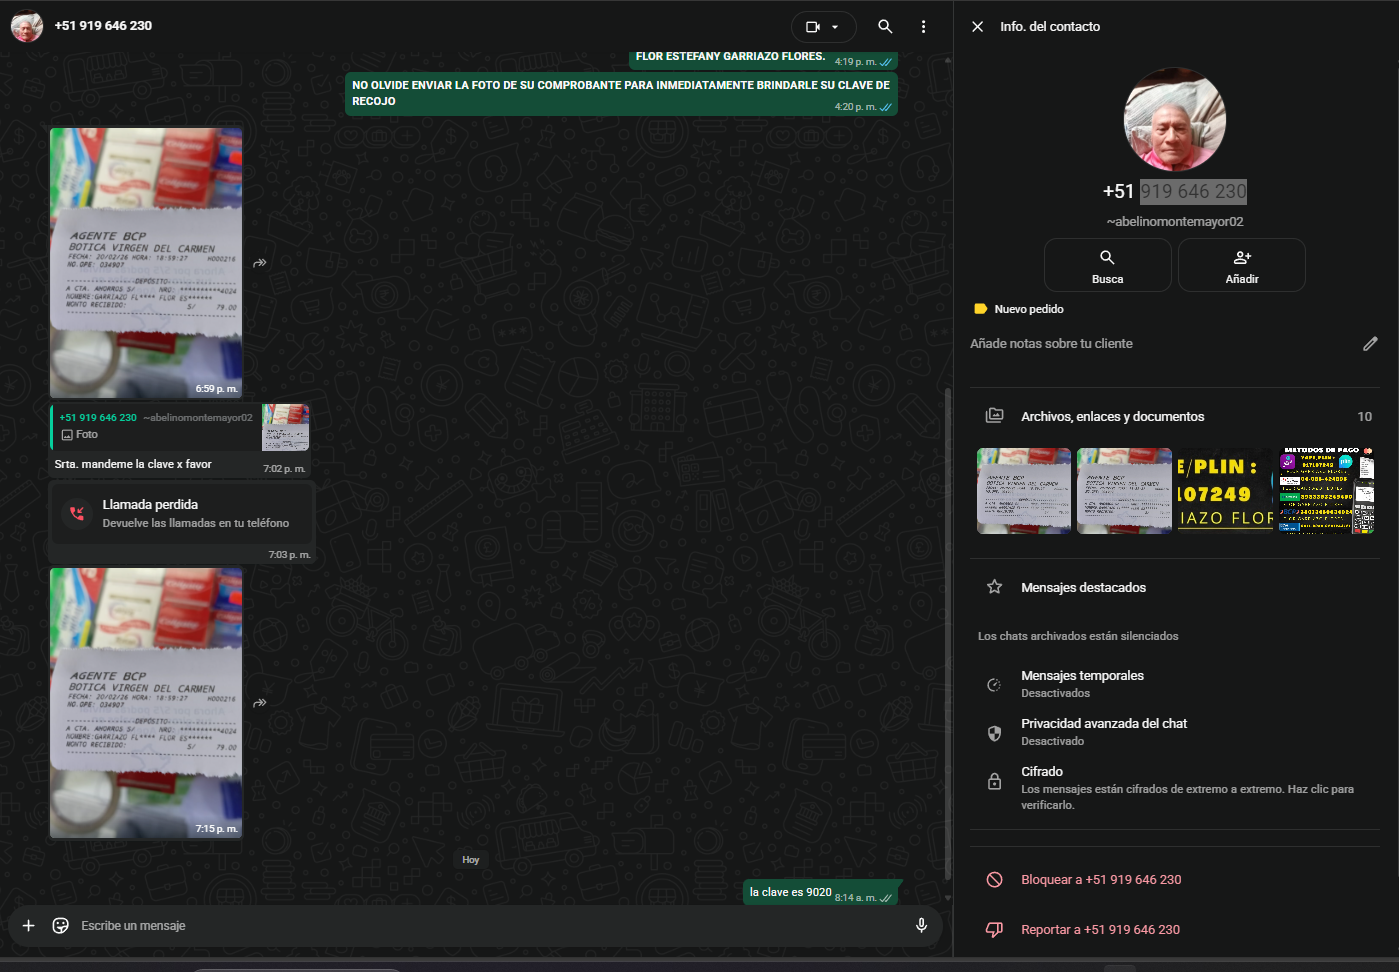This screenshot has height=972, width=1399.
Task: Click the microphone voice message icon
Action: coord(921,926)
